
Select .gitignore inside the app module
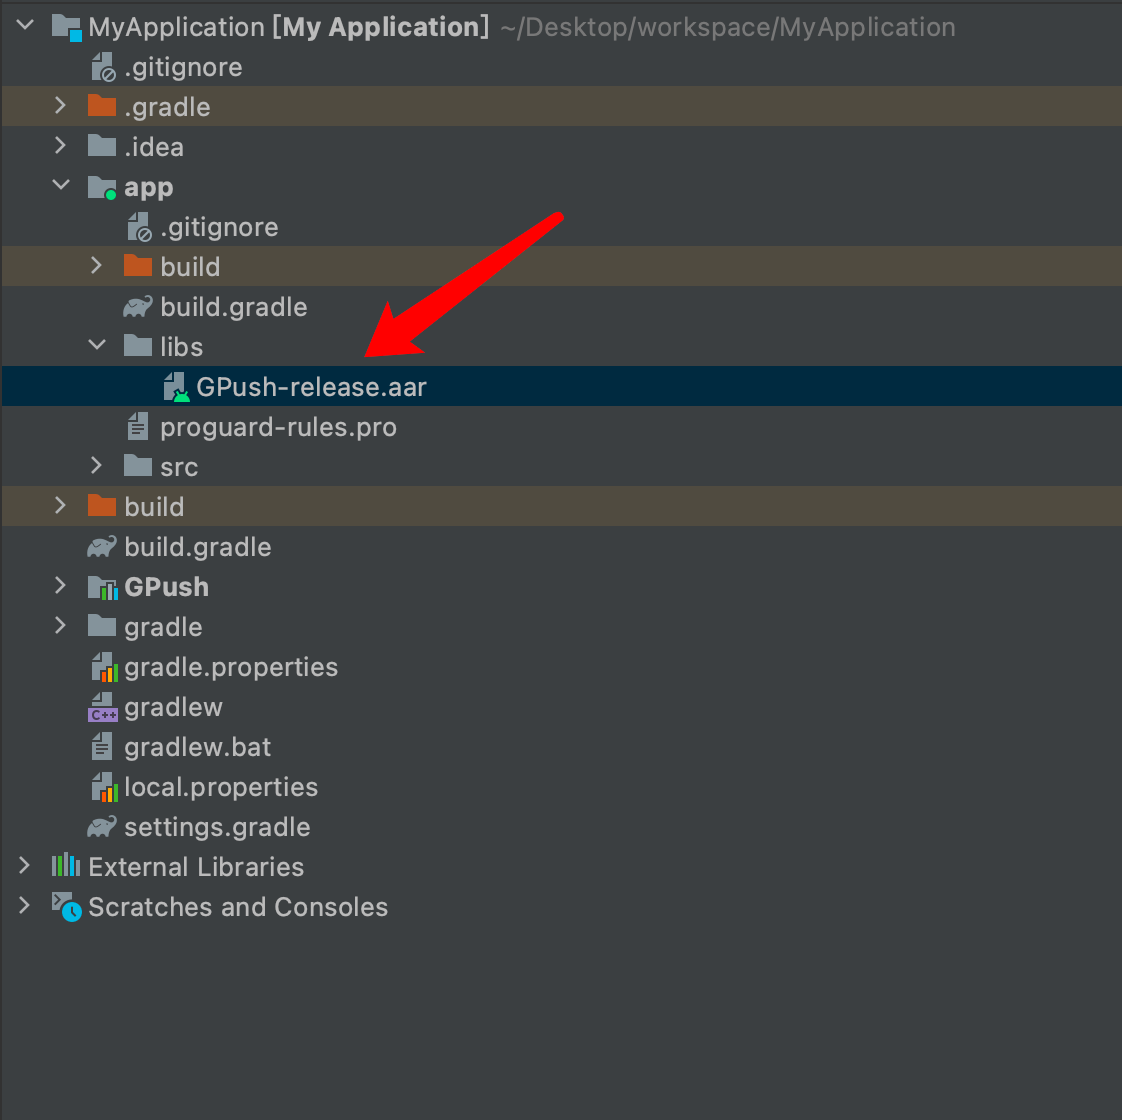point(220,228)
